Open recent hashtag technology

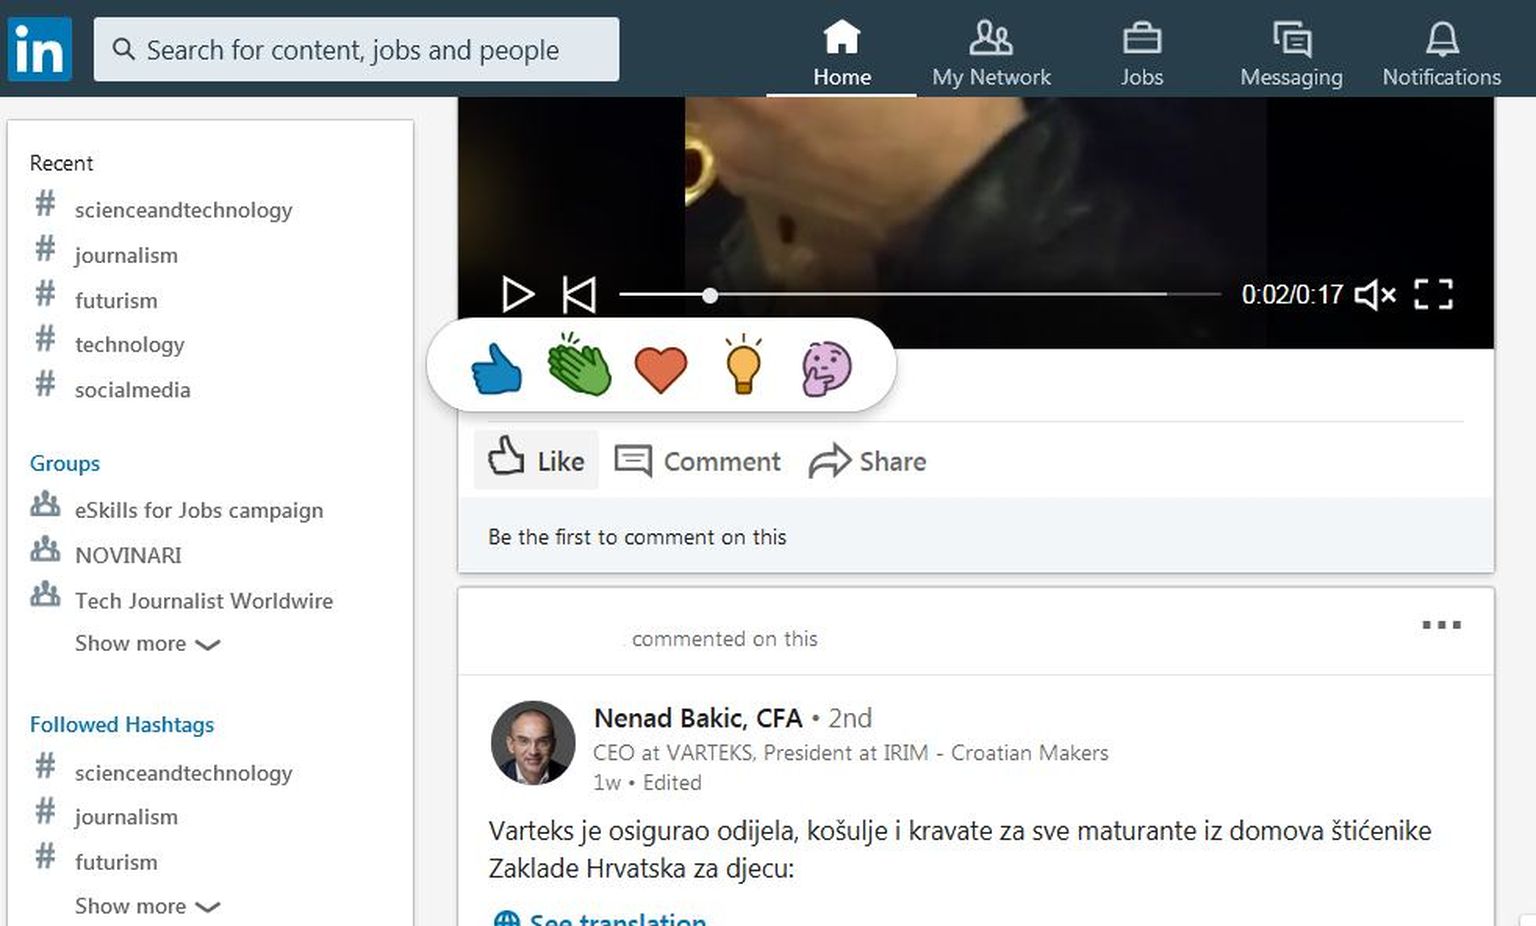(129, 345)
